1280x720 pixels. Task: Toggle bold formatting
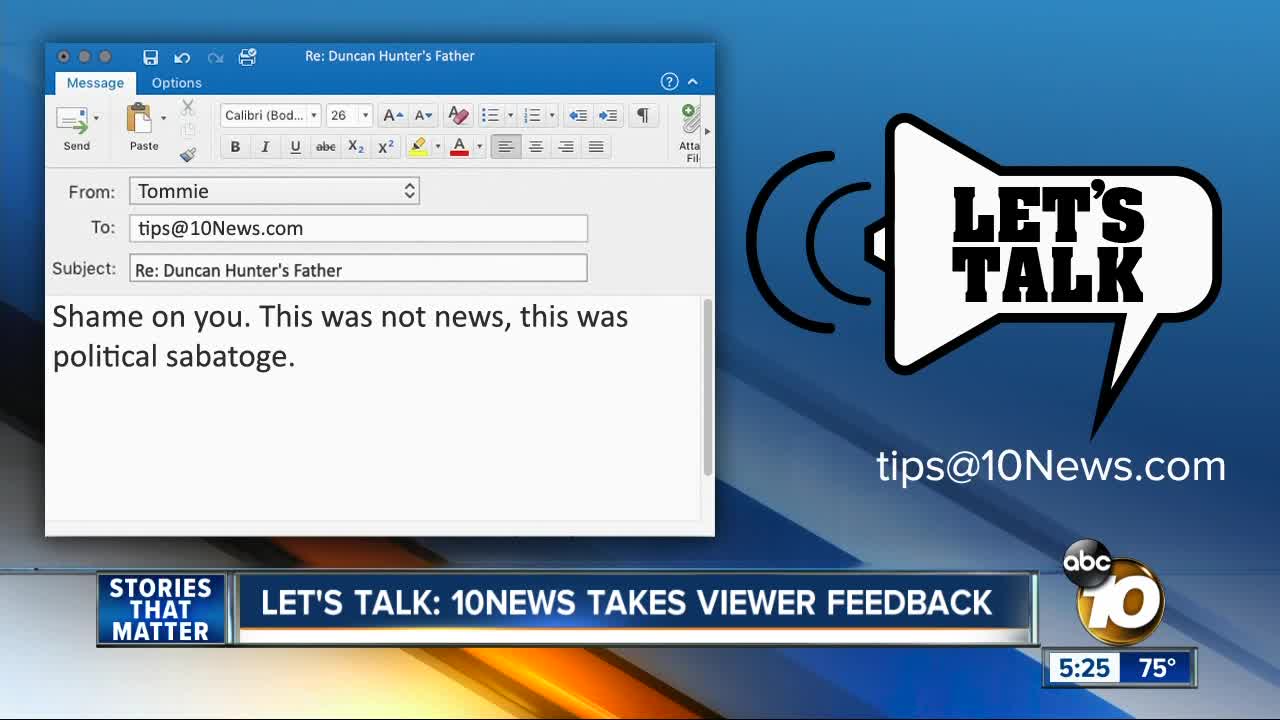pyautogui.click(x=235, y=147)
